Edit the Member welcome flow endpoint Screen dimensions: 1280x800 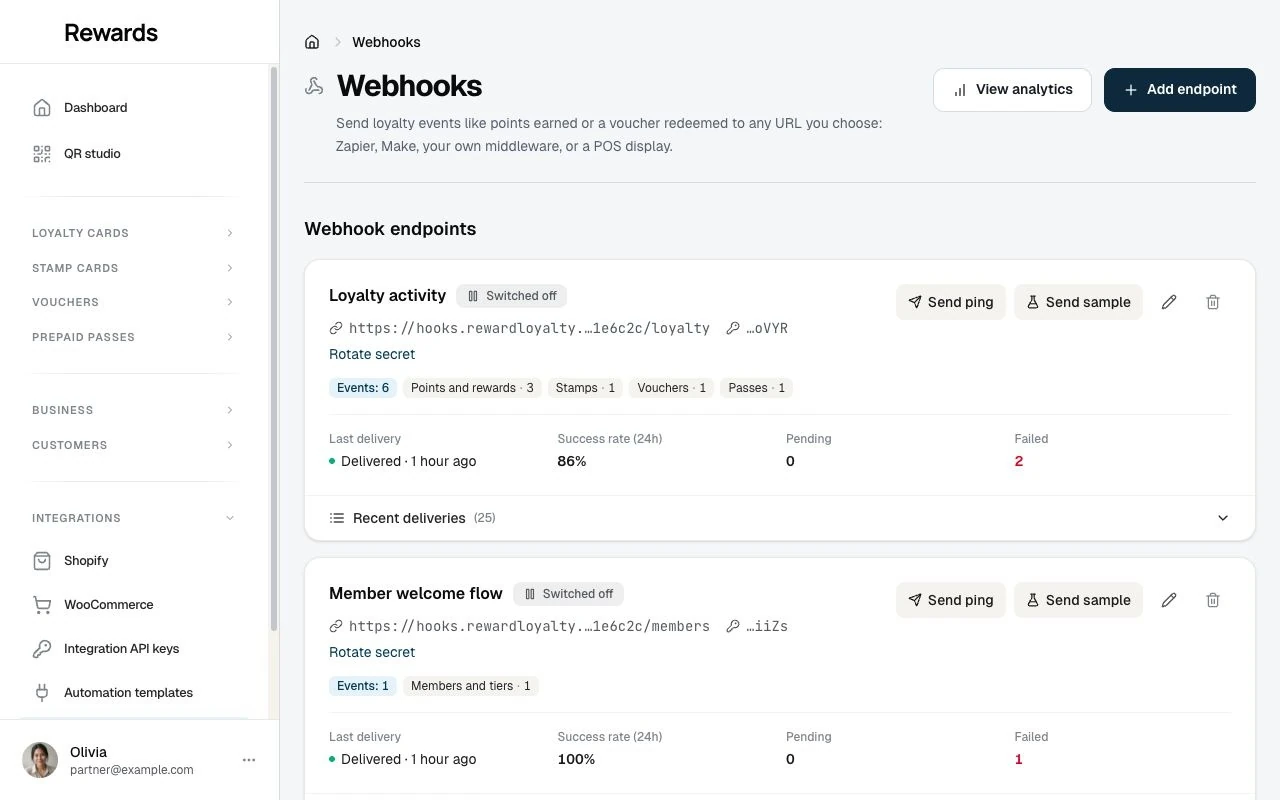1169,600
